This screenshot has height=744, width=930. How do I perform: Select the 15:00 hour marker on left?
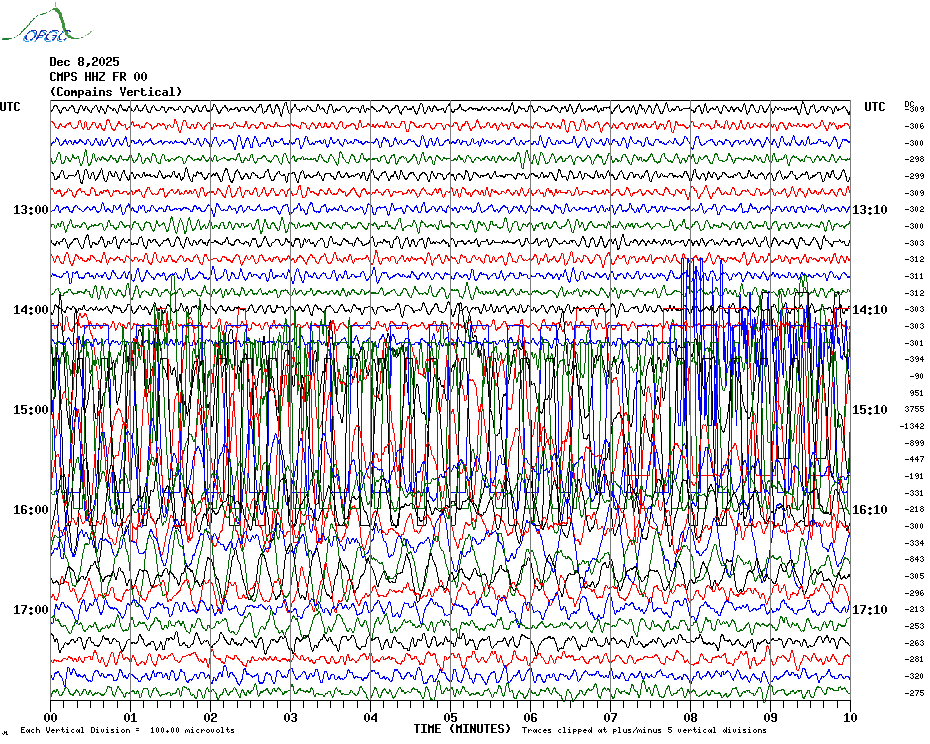[x=30, y=410]
